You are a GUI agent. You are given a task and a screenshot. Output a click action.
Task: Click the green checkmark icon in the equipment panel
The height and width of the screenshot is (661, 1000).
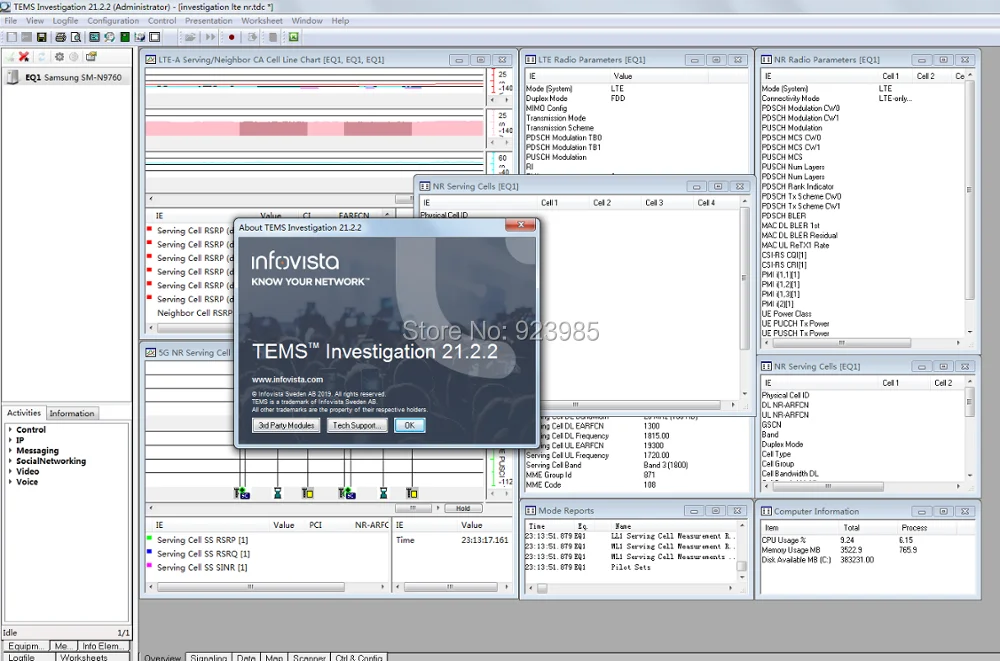(10, 56)
